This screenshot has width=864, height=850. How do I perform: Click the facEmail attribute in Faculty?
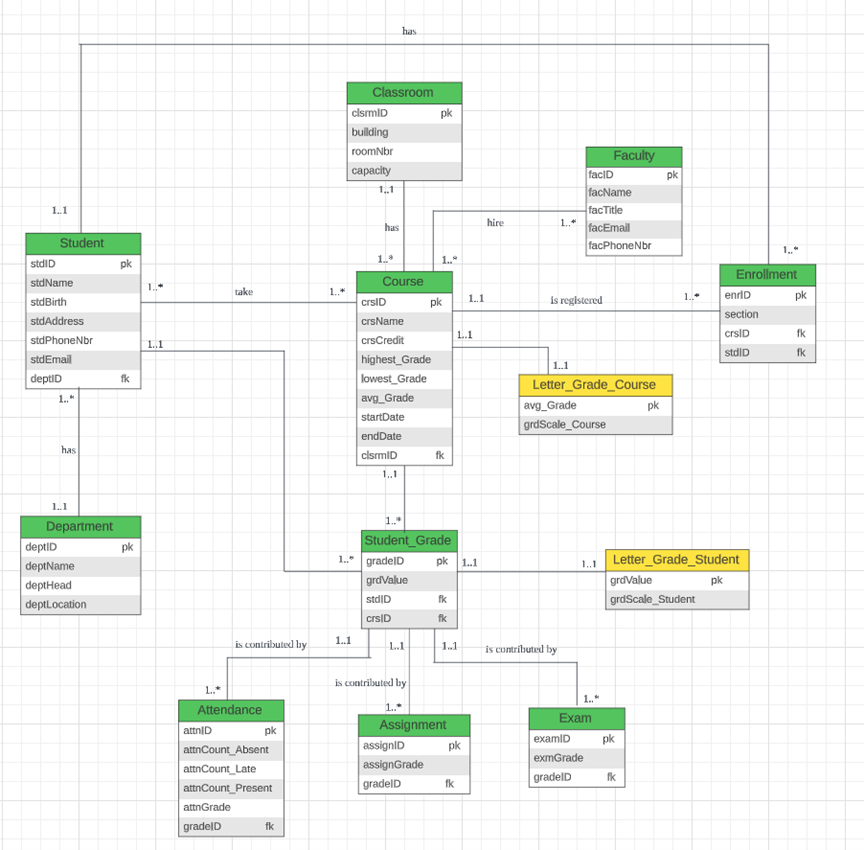pyautogui.click(x=610, y=228)
